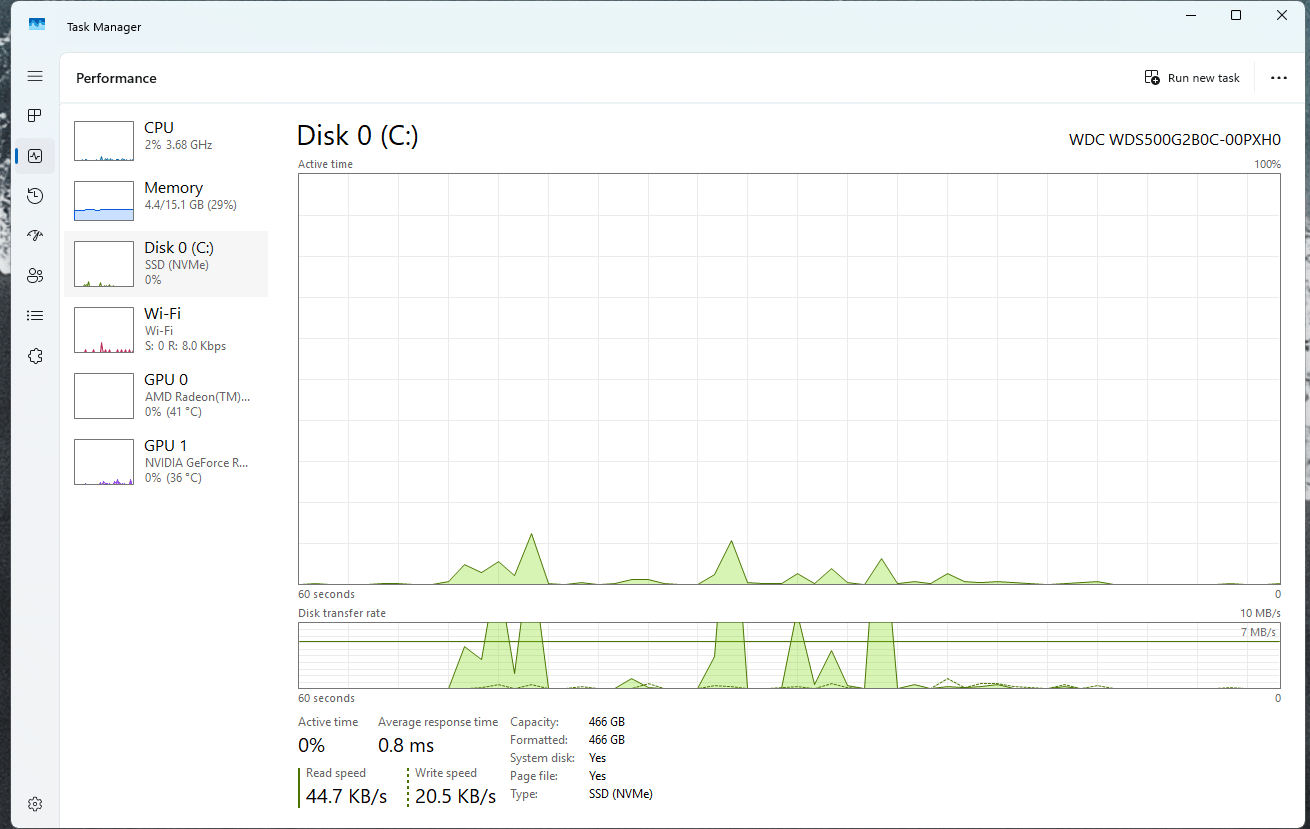
Task: Click the Active time 0% value
Action: [x=312, y=745]
